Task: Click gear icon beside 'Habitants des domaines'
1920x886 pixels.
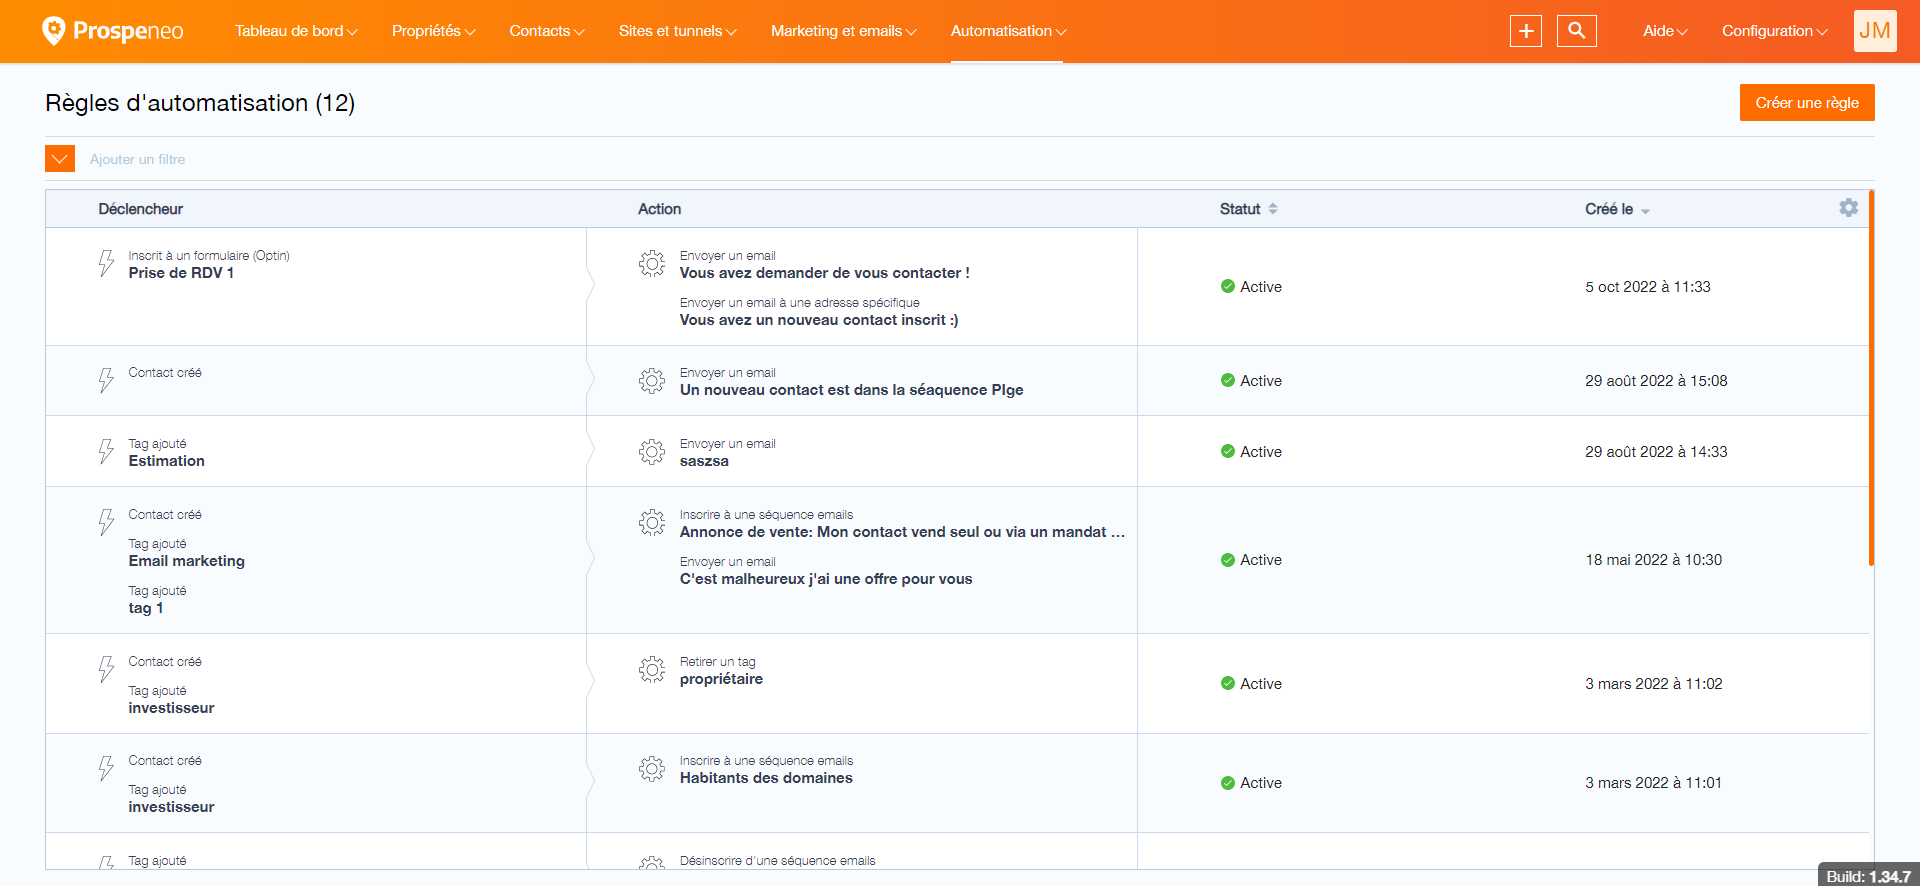Action: pos(652,768)
